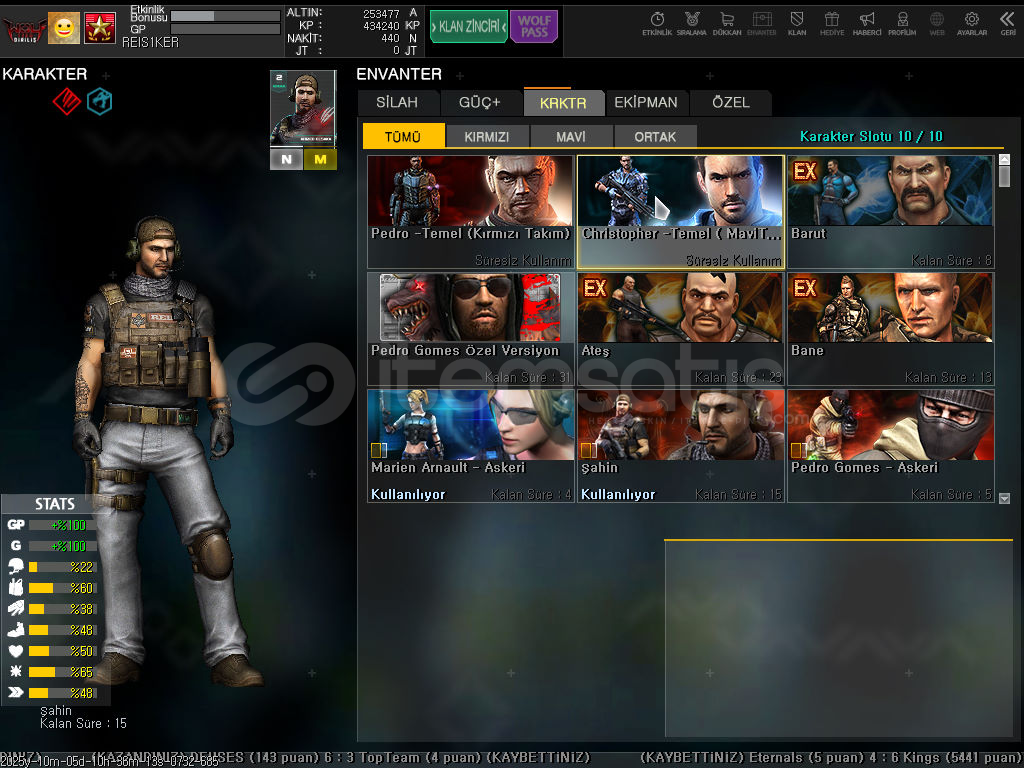Click the heart stat icon
This screenshot has width=1024, height=768.
pyautogui.click(x=16, y=650)
